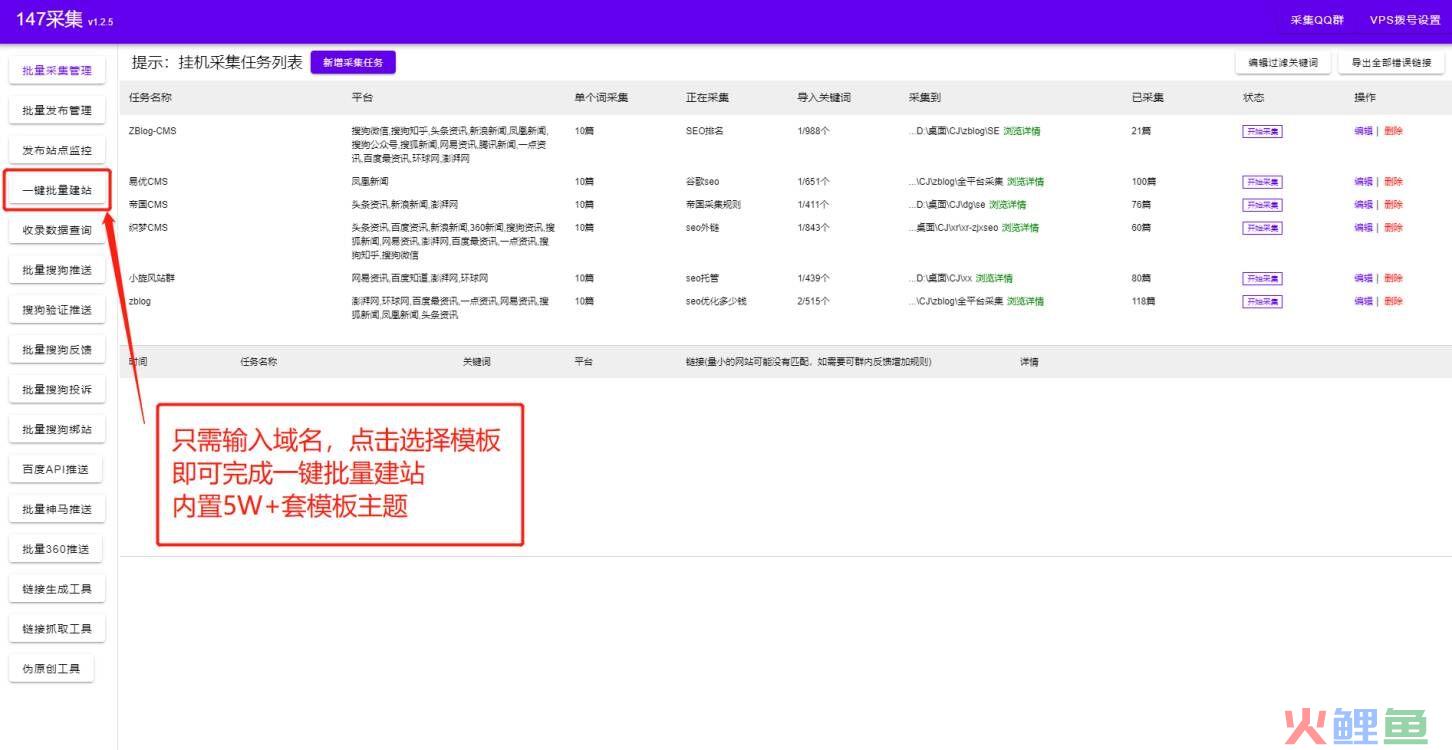The height and width of the screenshot is (750, 1452).
Task: Open 浏览详情 for 小旋风站群 row
Action: [994, 278]
